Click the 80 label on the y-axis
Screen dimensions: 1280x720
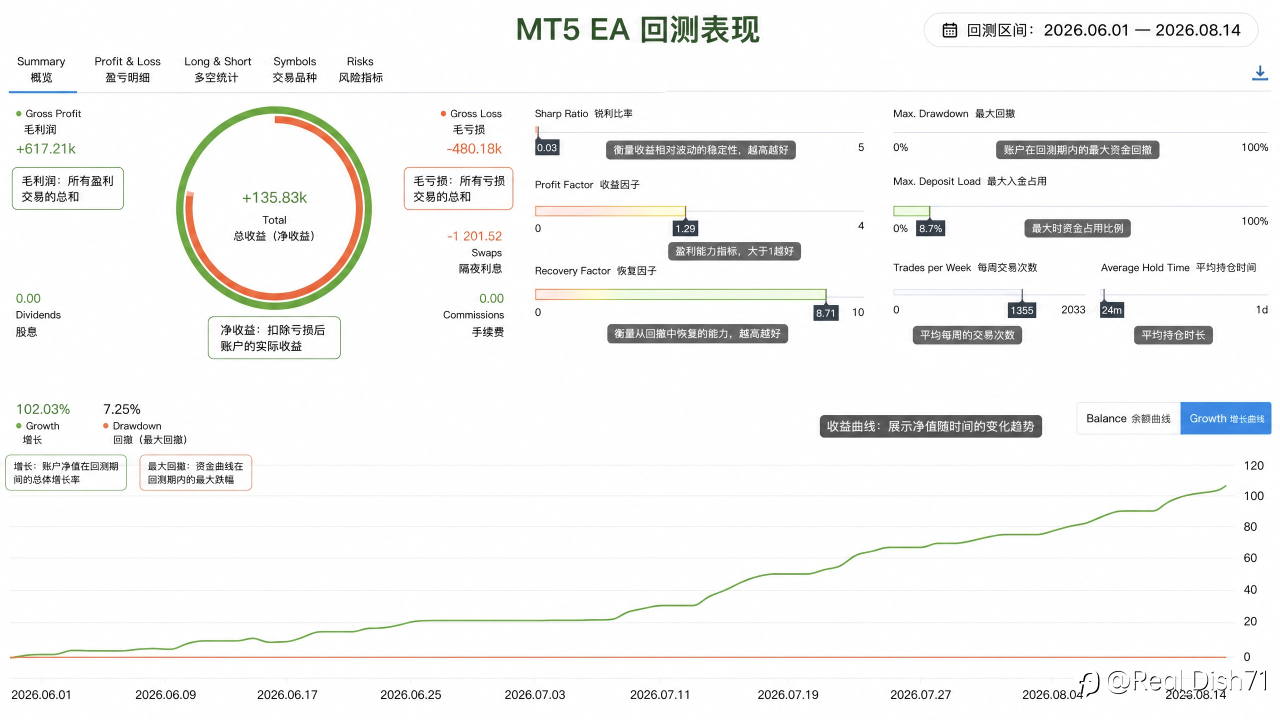coord(1250,527)
